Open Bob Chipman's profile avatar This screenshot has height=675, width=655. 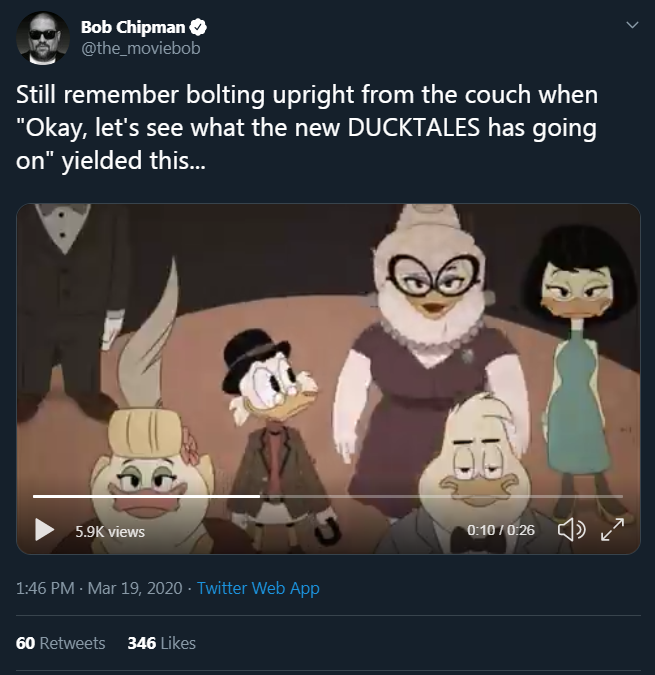43,38
